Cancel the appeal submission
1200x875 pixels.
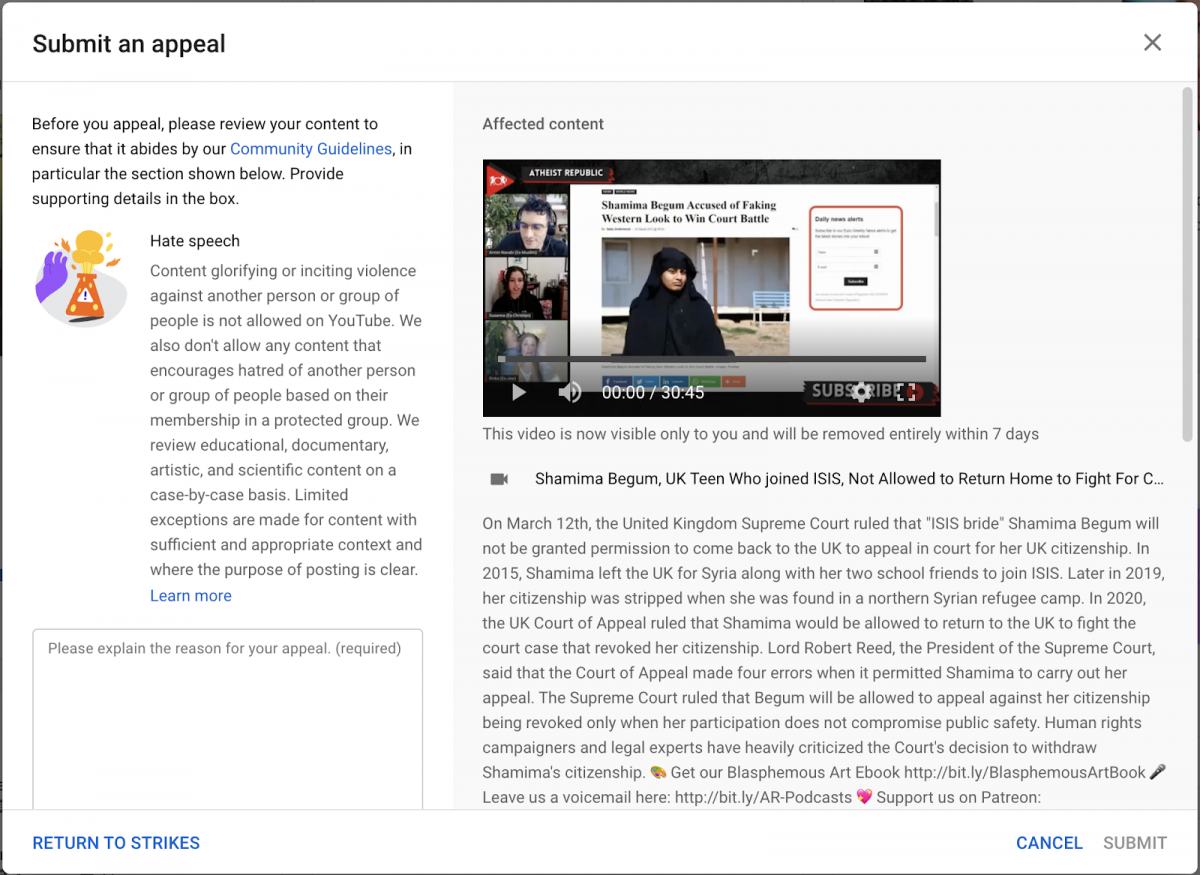[1049, 842]
